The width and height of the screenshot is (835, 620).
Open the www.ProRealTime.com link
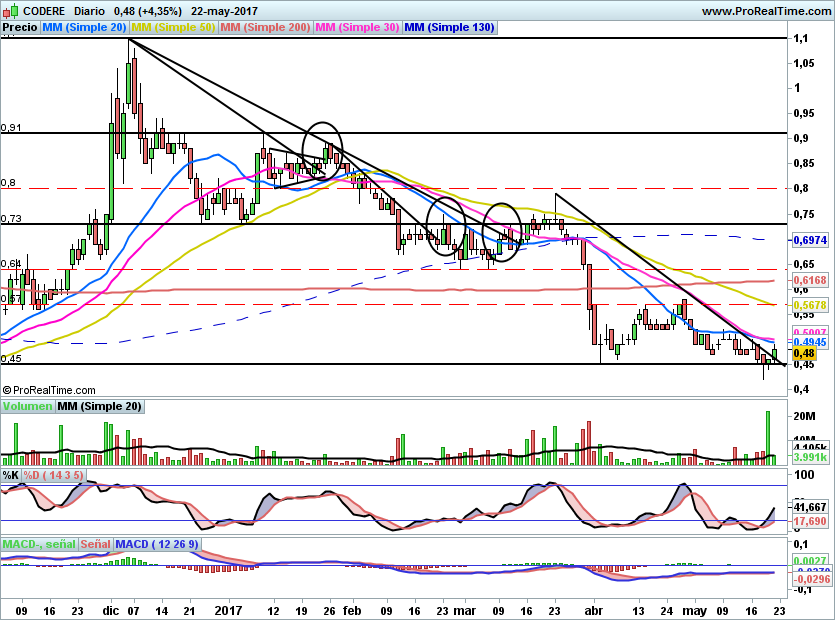[765, 11]
